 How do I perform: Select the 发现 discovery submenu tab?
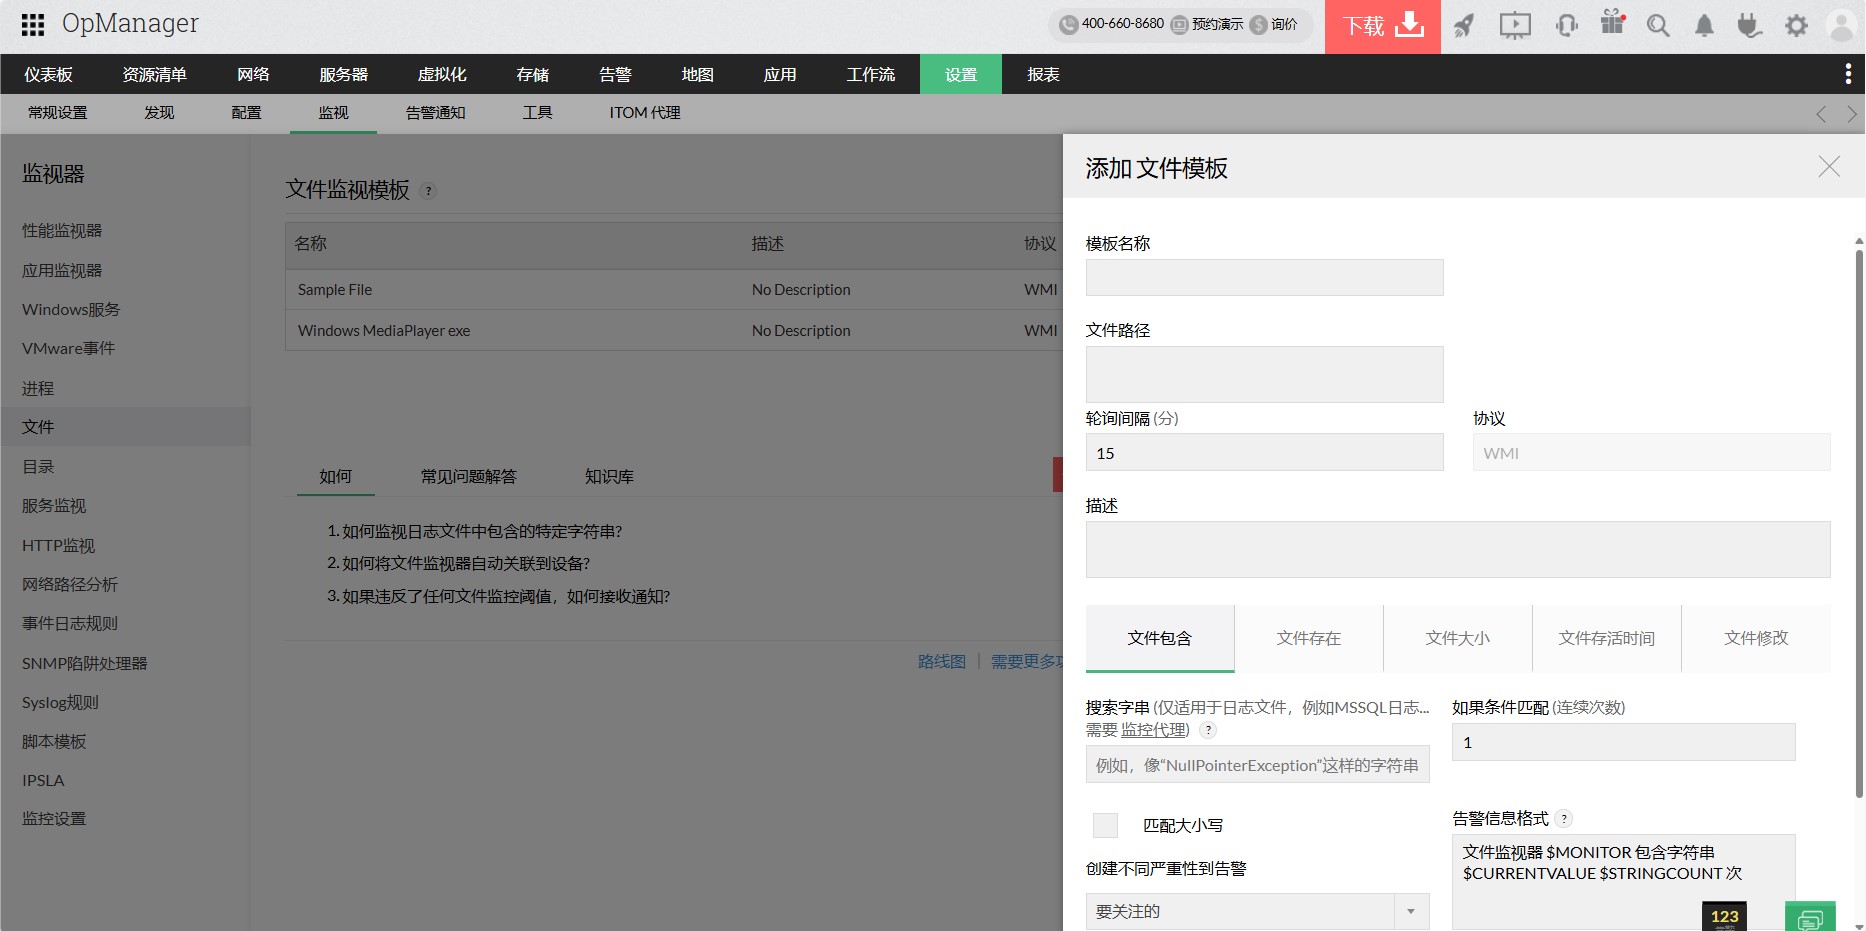(x=159, y=113)
